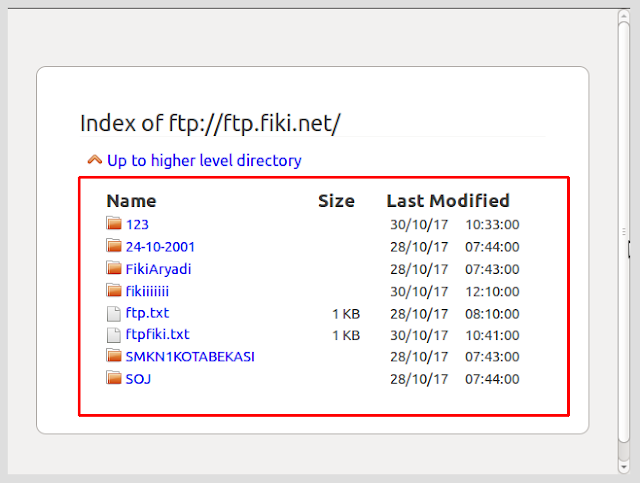Open the SOJ folder link
Screen dimensions: 640x483
[138, 378]
